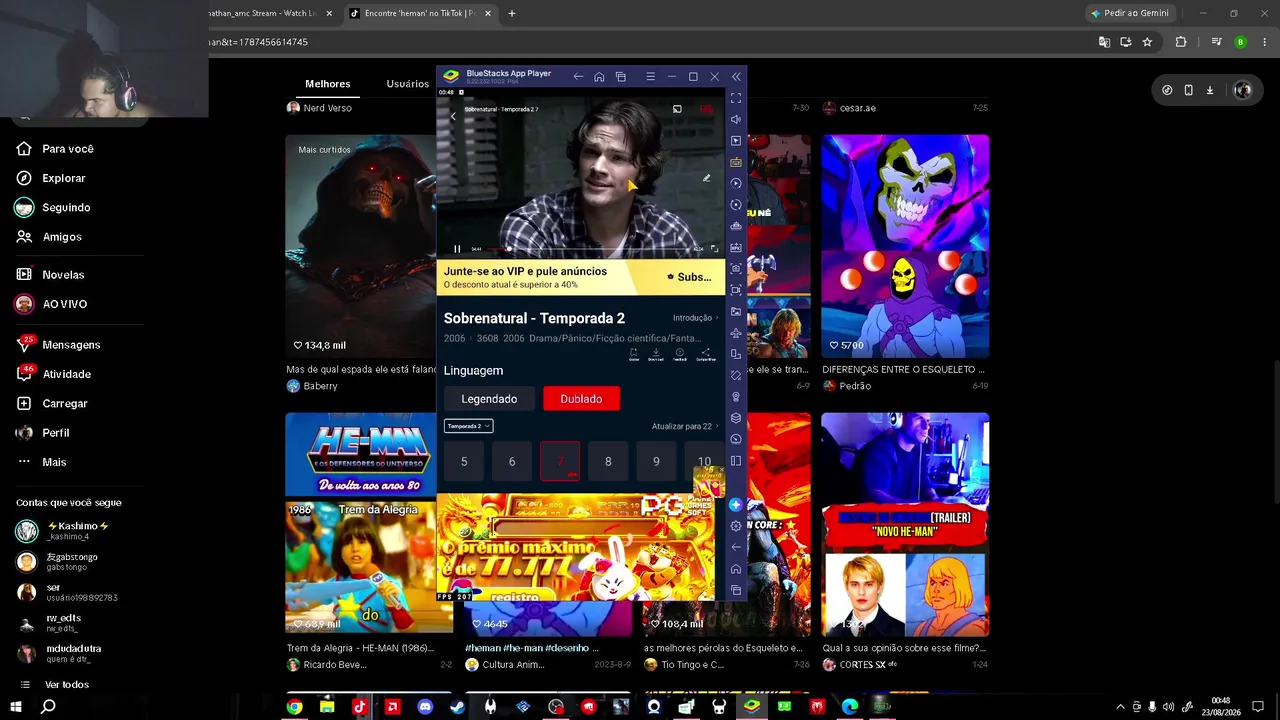Screen dimensions: 1280x720
Task: Open TikTok Carregar upload page
Action: click(53, 403)
